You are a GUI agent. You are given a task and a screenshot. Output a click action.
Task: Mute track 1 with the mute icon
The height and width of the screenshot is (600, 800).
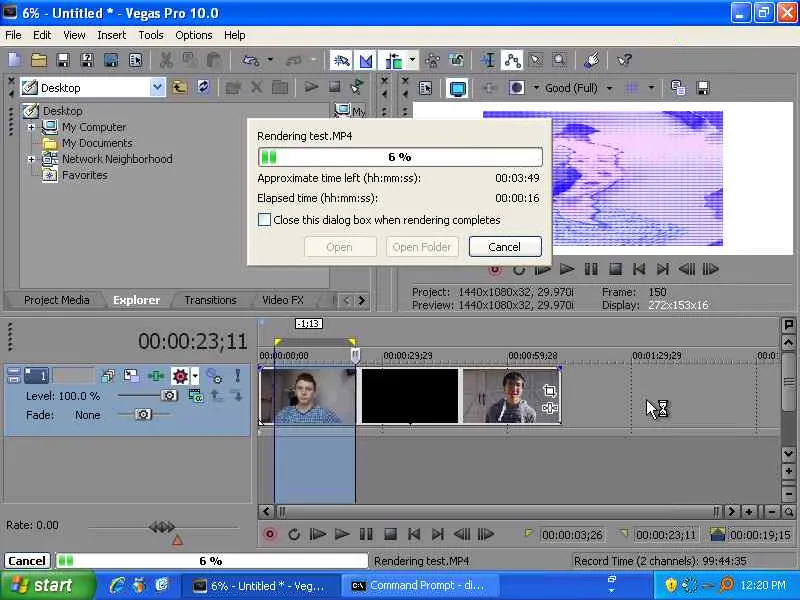(x=214, y=377)
